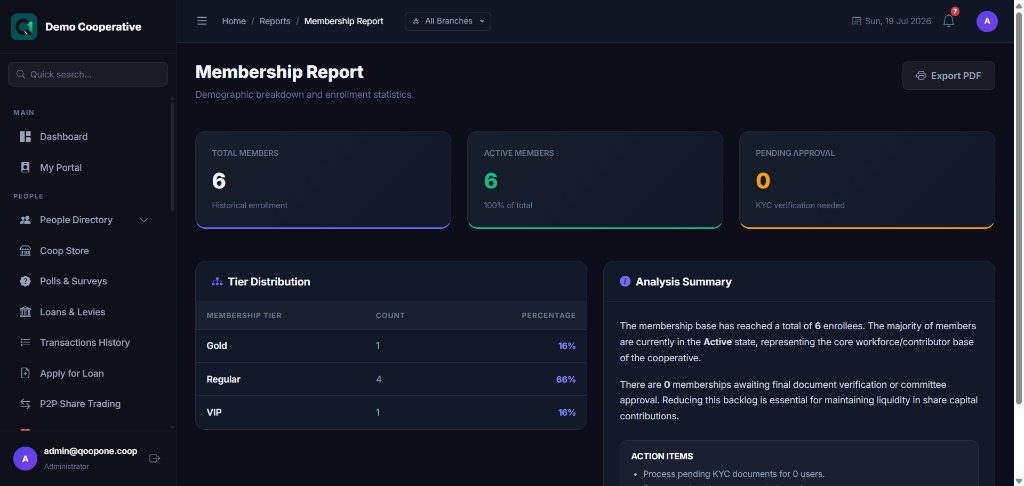This screenshot has width=1024, height=486.
Task: Click the P2P Share Trading arrows icon
Action: 25,404
